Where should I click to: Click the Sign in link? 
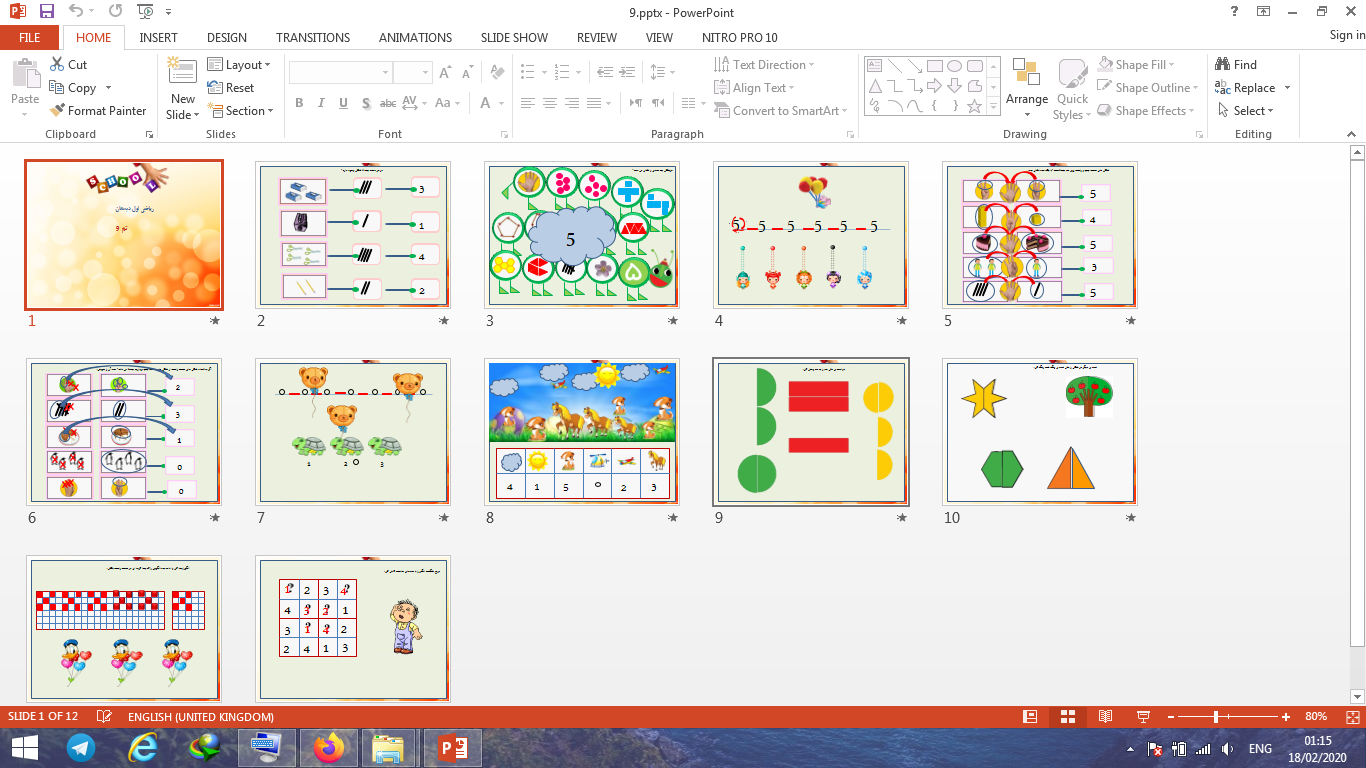1346,35
